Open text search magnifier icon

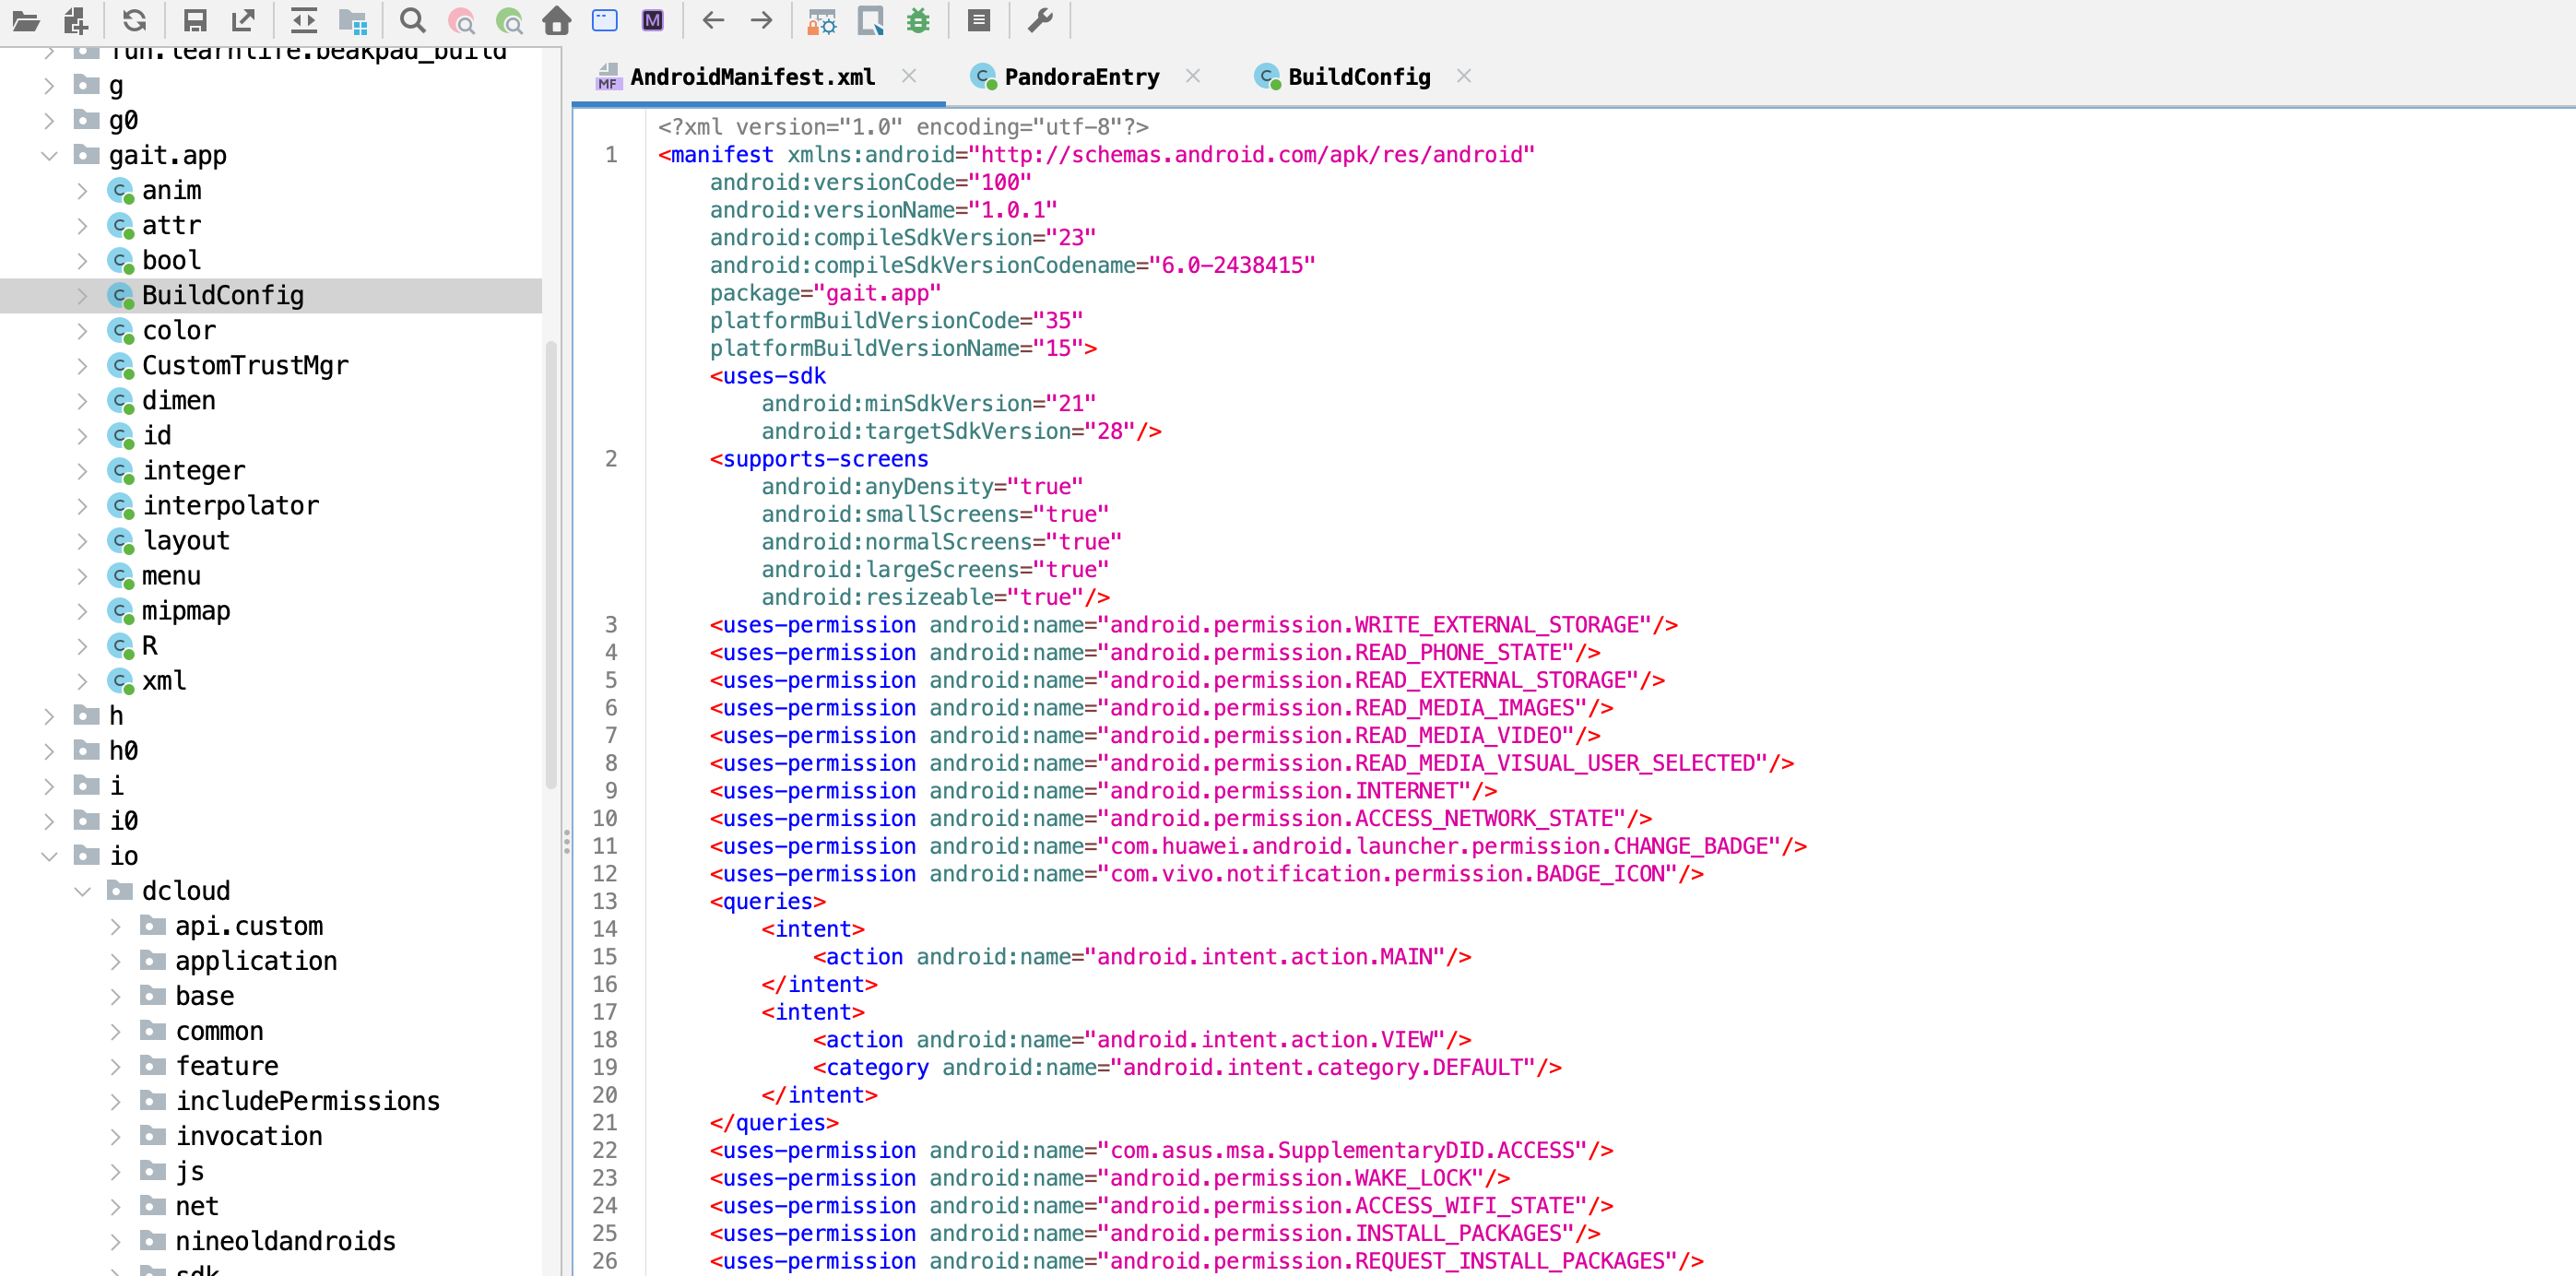coord(412,21)
